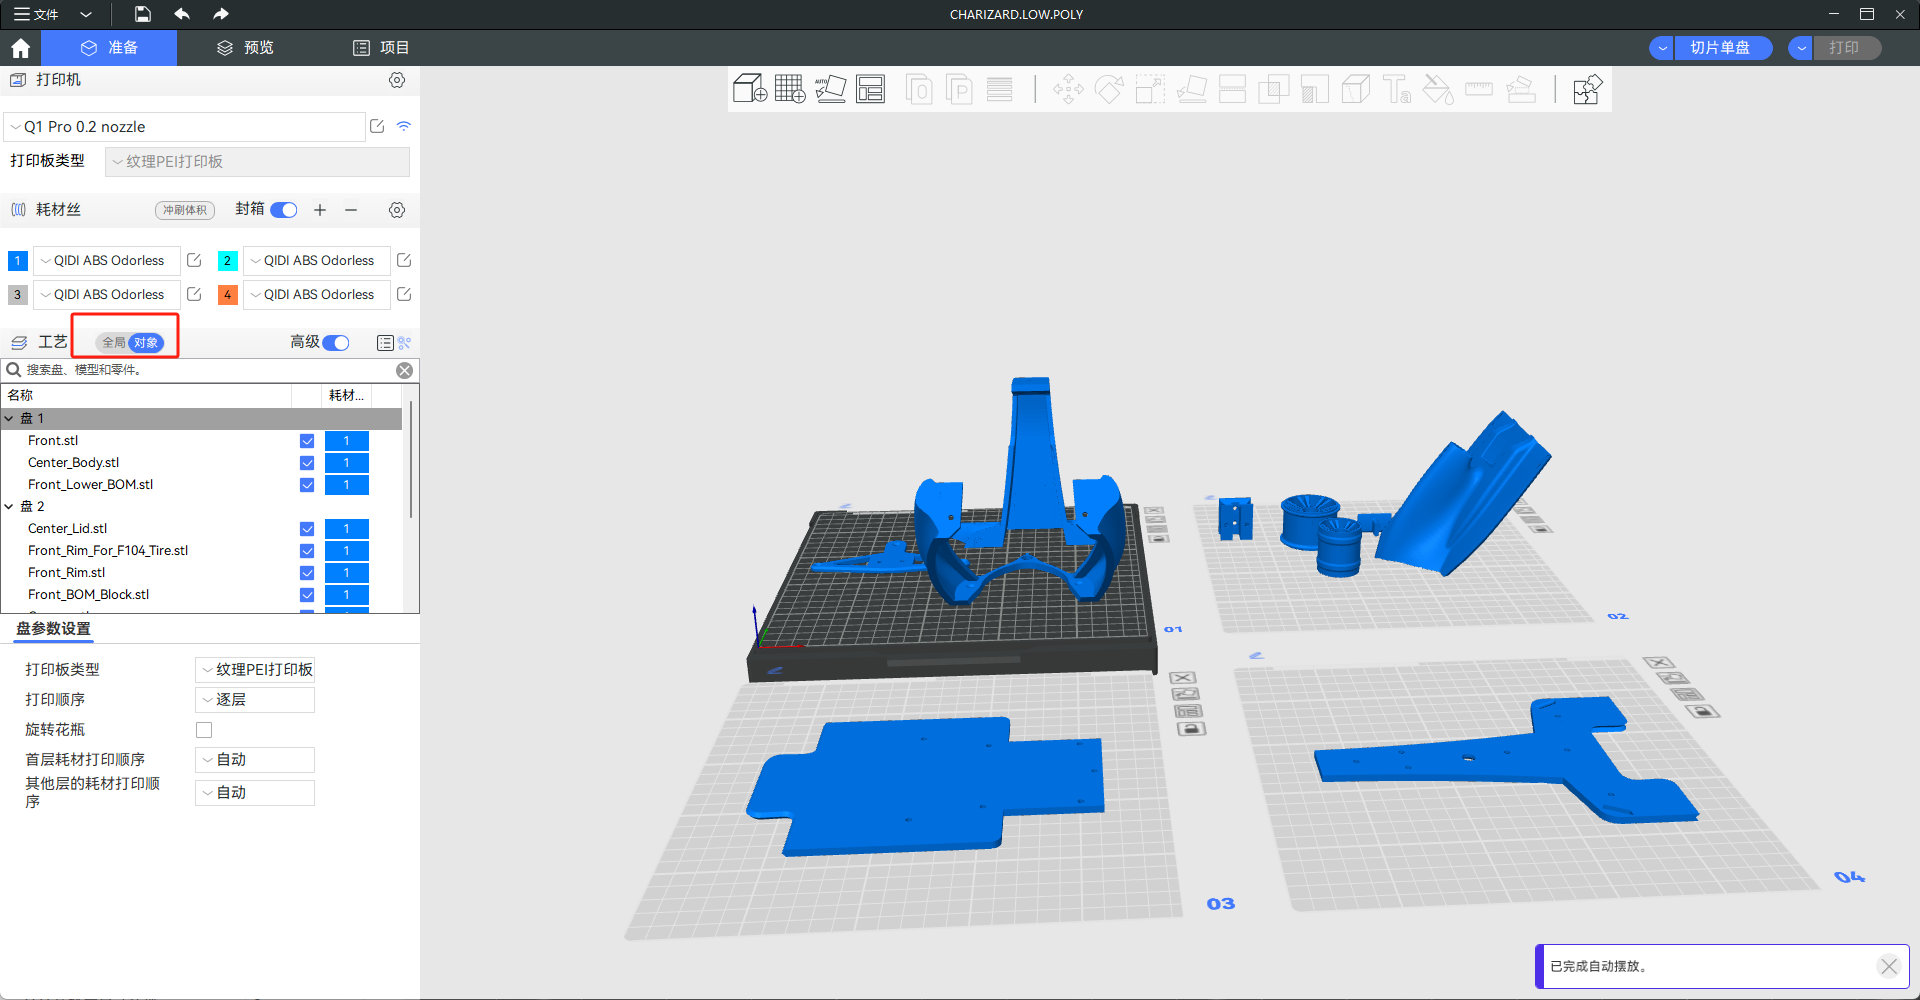Click the 切片单盘 button
Image resolution: width=1920 pixels, height=1000 pixels.
coord(1719,48)
